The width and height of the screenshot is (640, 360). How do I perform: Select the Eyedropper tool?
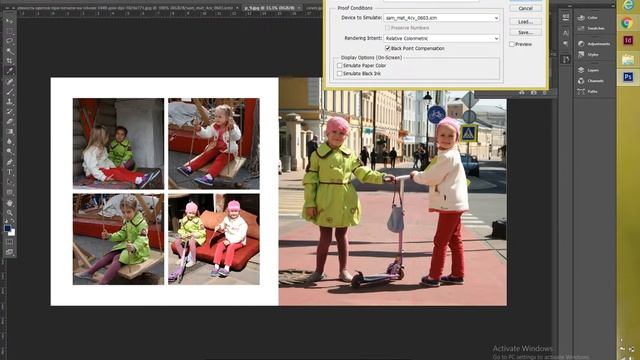tap(9, 71)
